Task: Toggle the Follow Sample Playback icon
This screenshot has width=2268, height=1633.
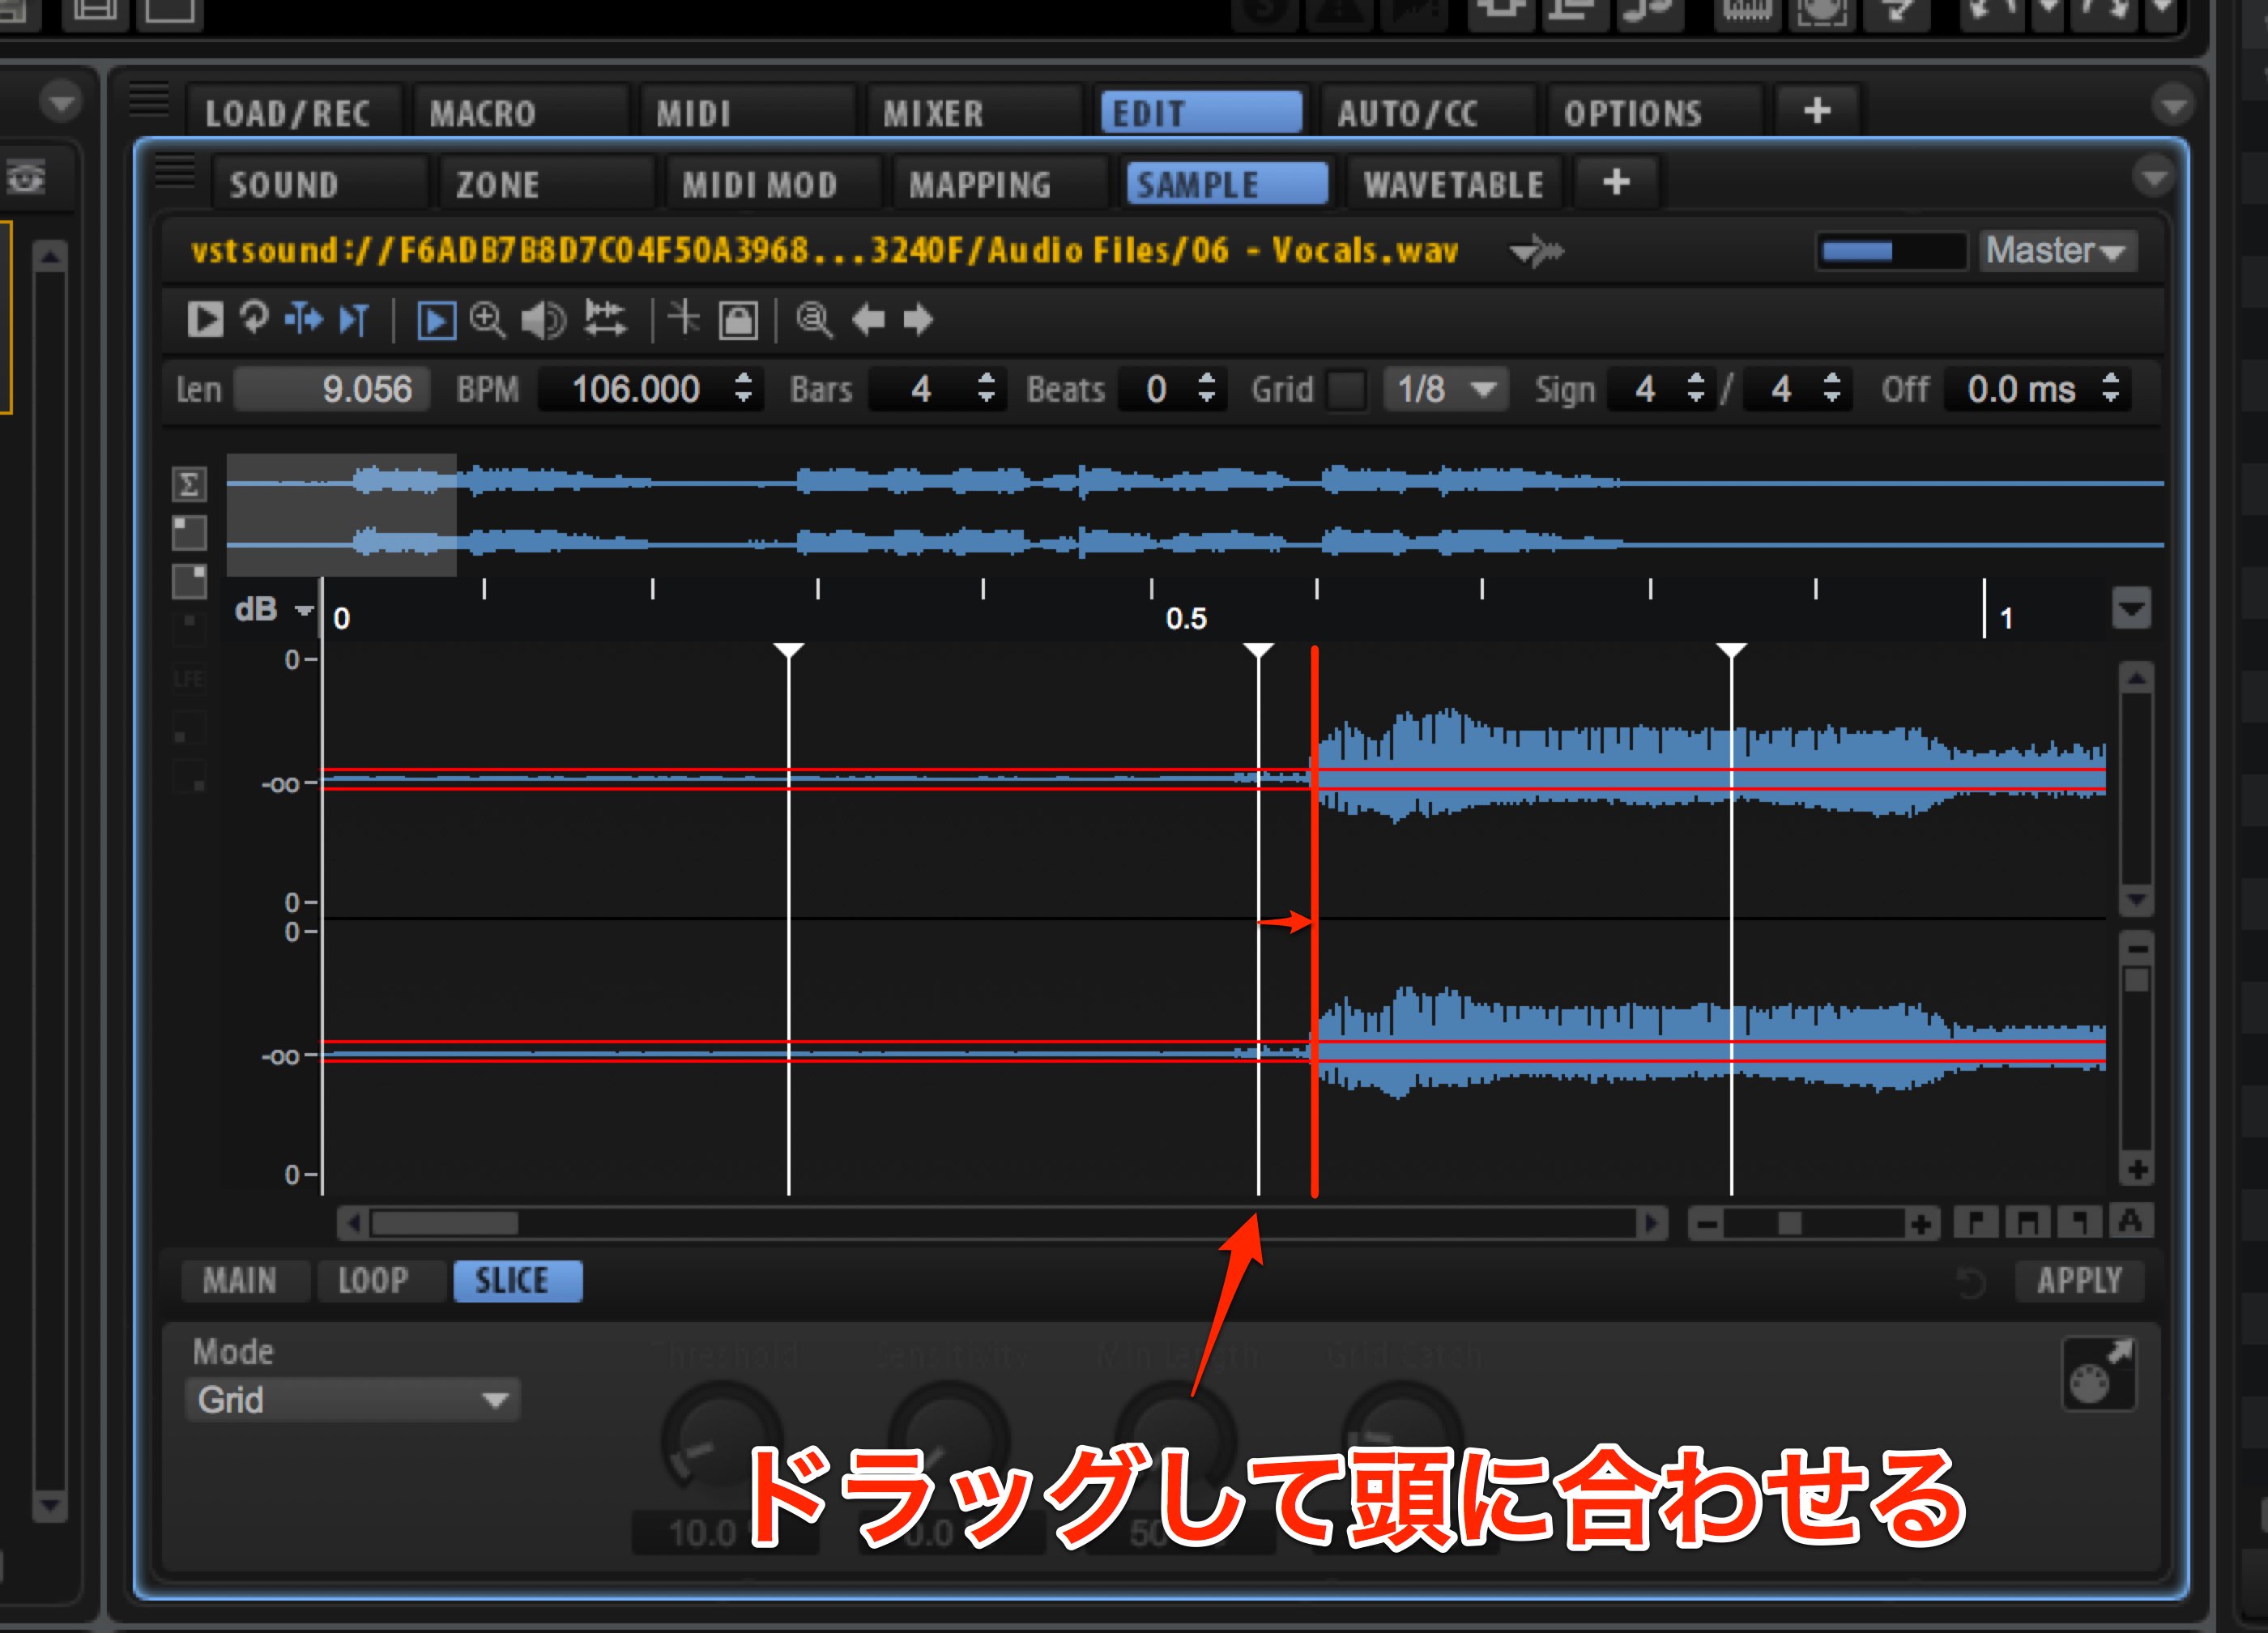Action: 354,320
